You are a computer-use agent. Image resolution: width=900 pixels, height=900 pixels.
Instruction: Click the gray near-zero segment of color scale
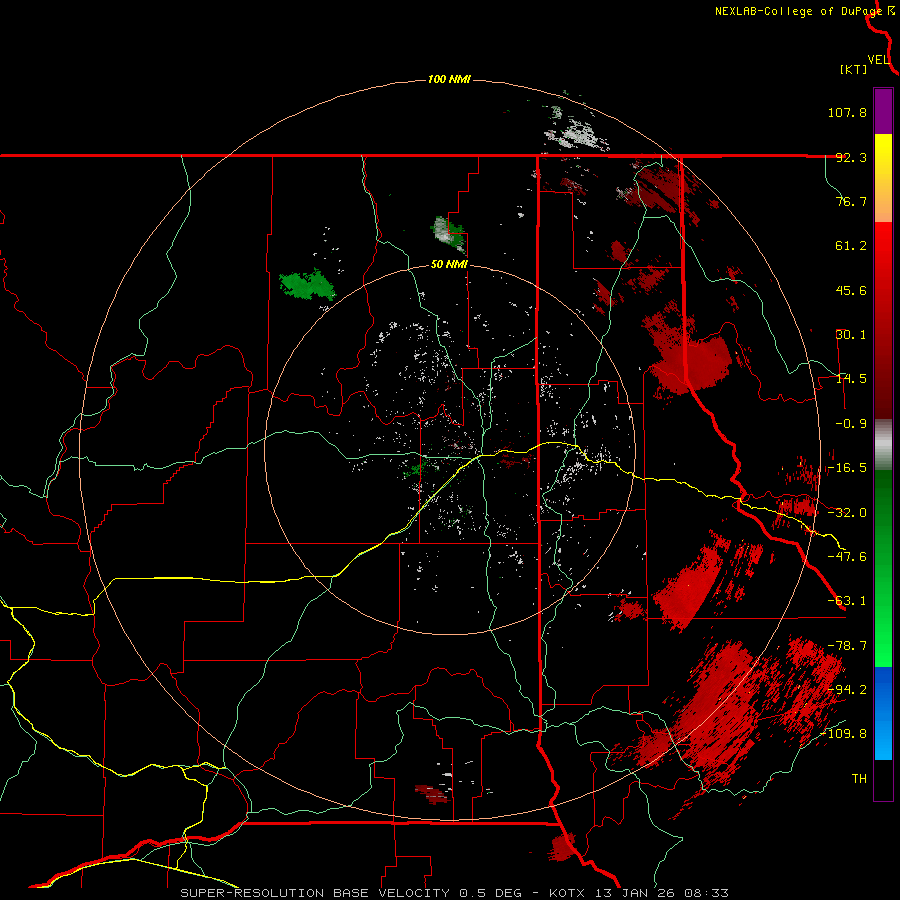(883, 445)
